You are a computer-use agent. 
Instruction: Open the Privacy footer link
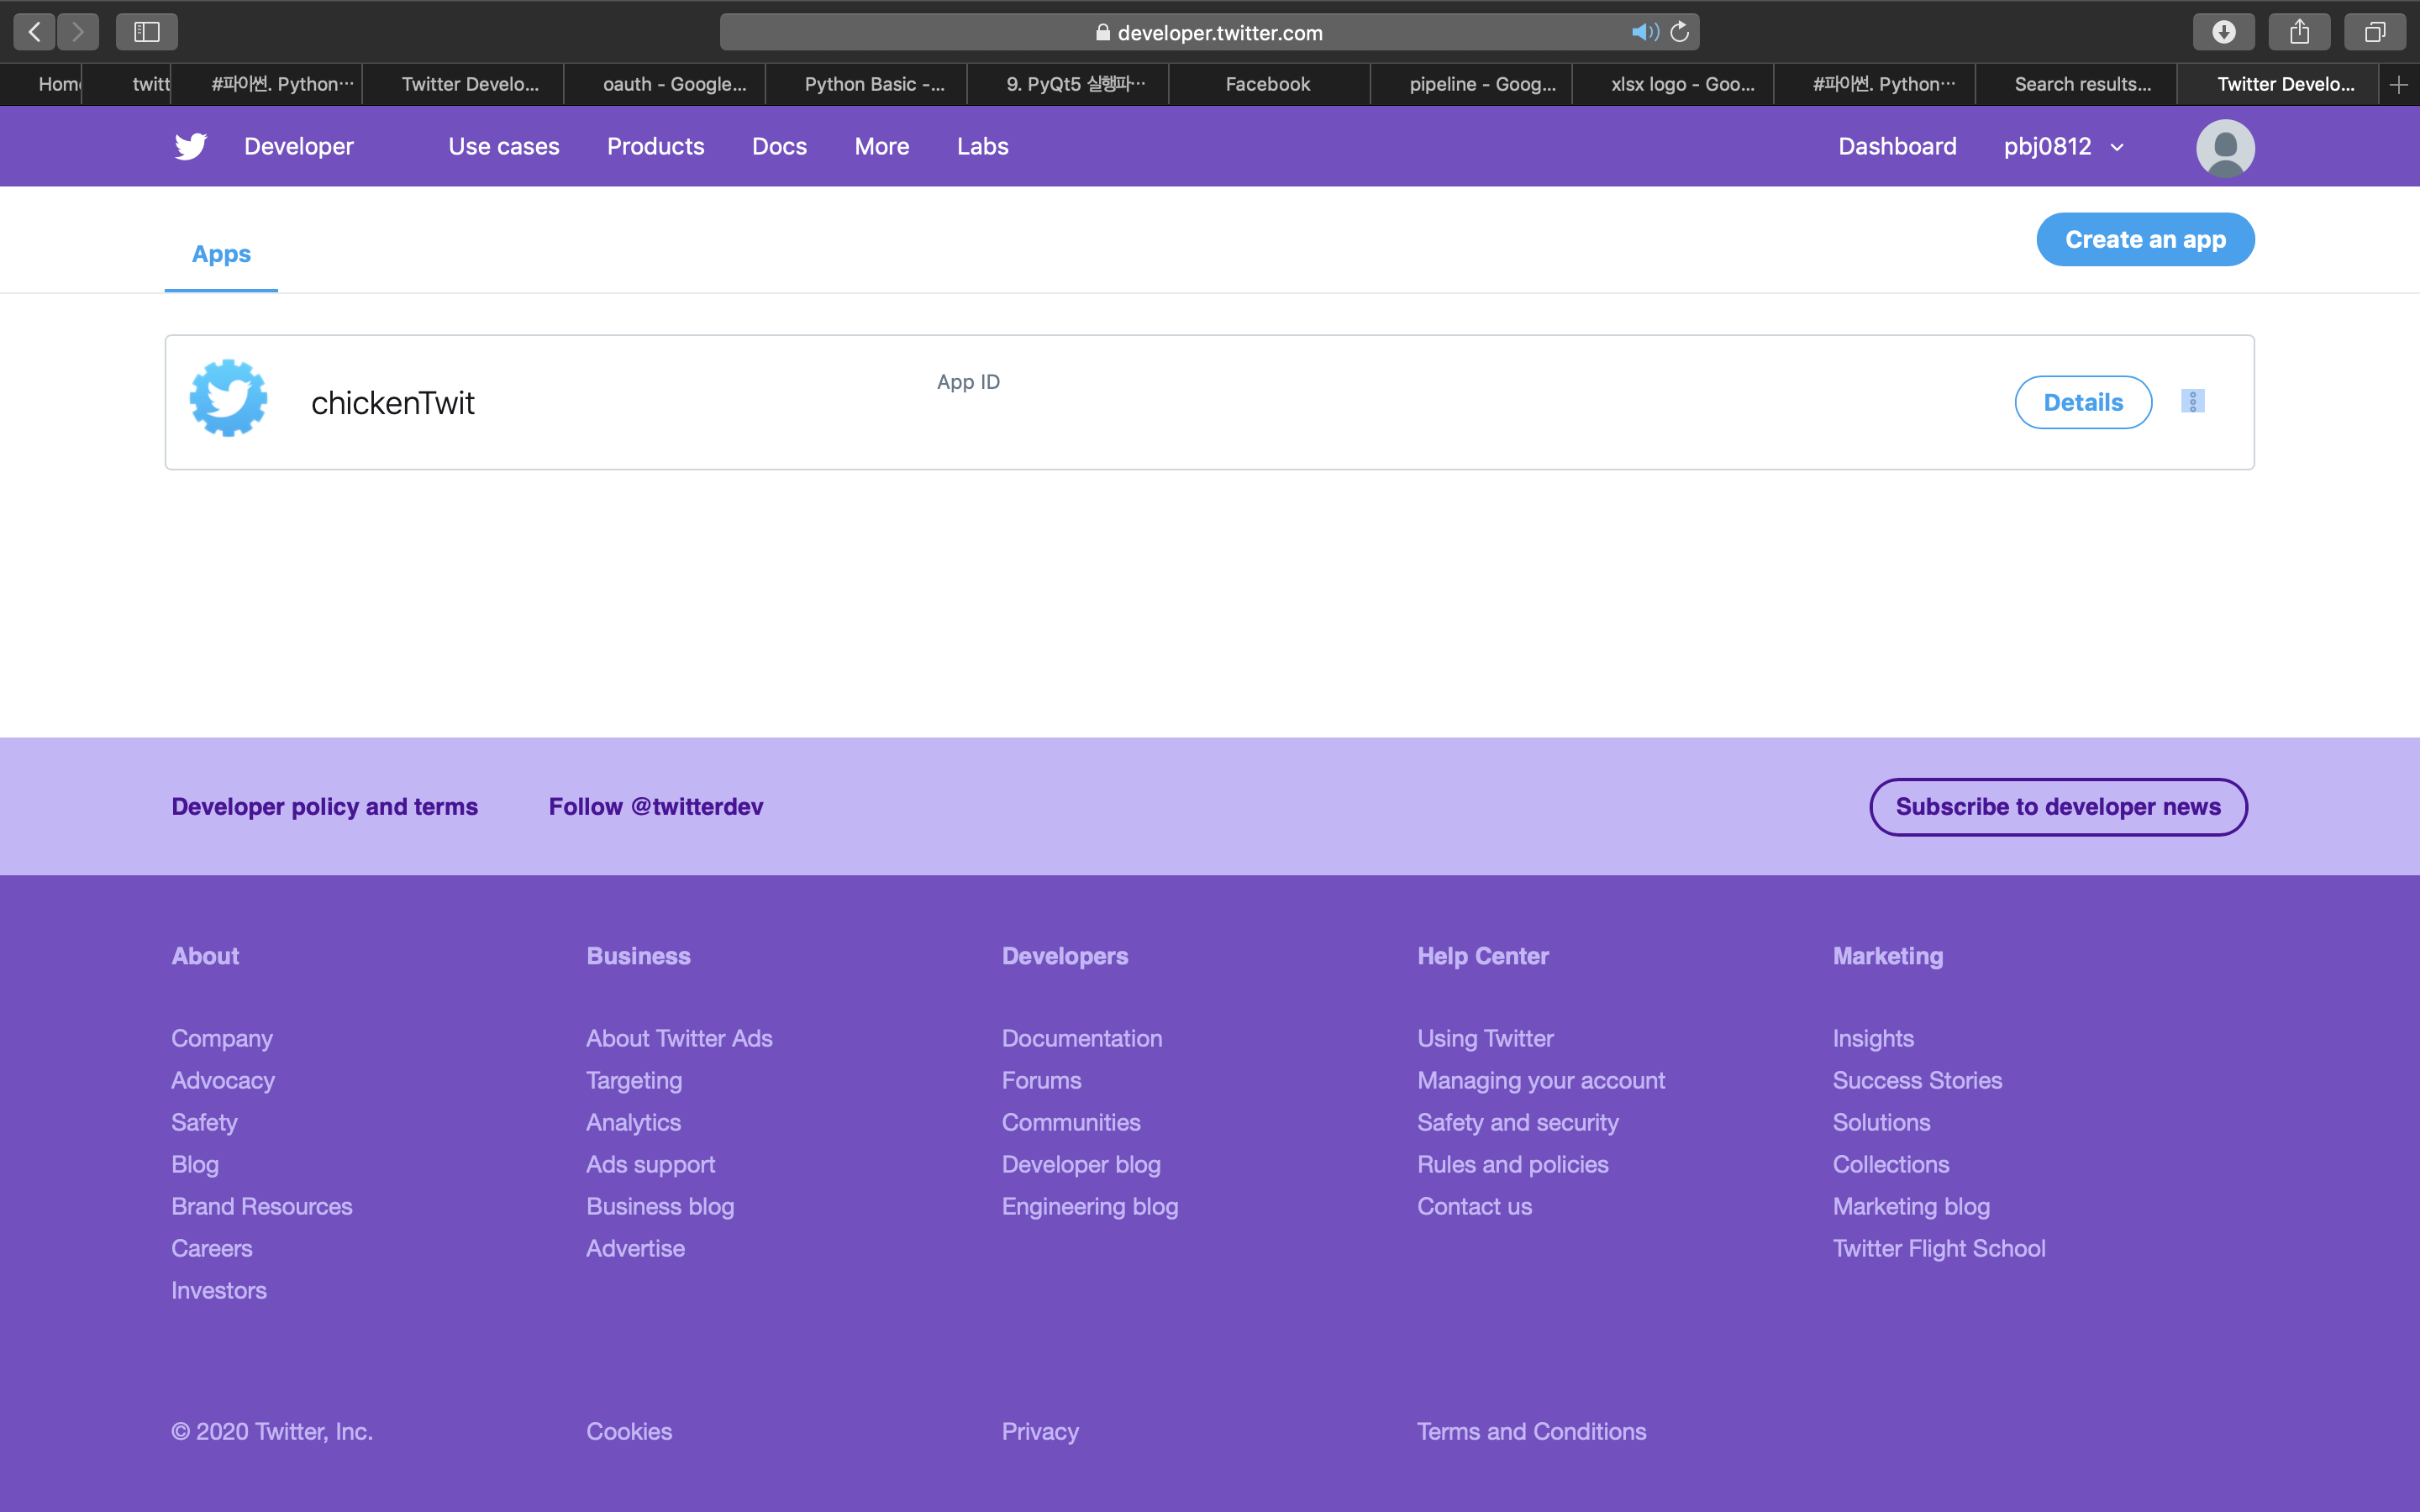tap(1040, 1431)
